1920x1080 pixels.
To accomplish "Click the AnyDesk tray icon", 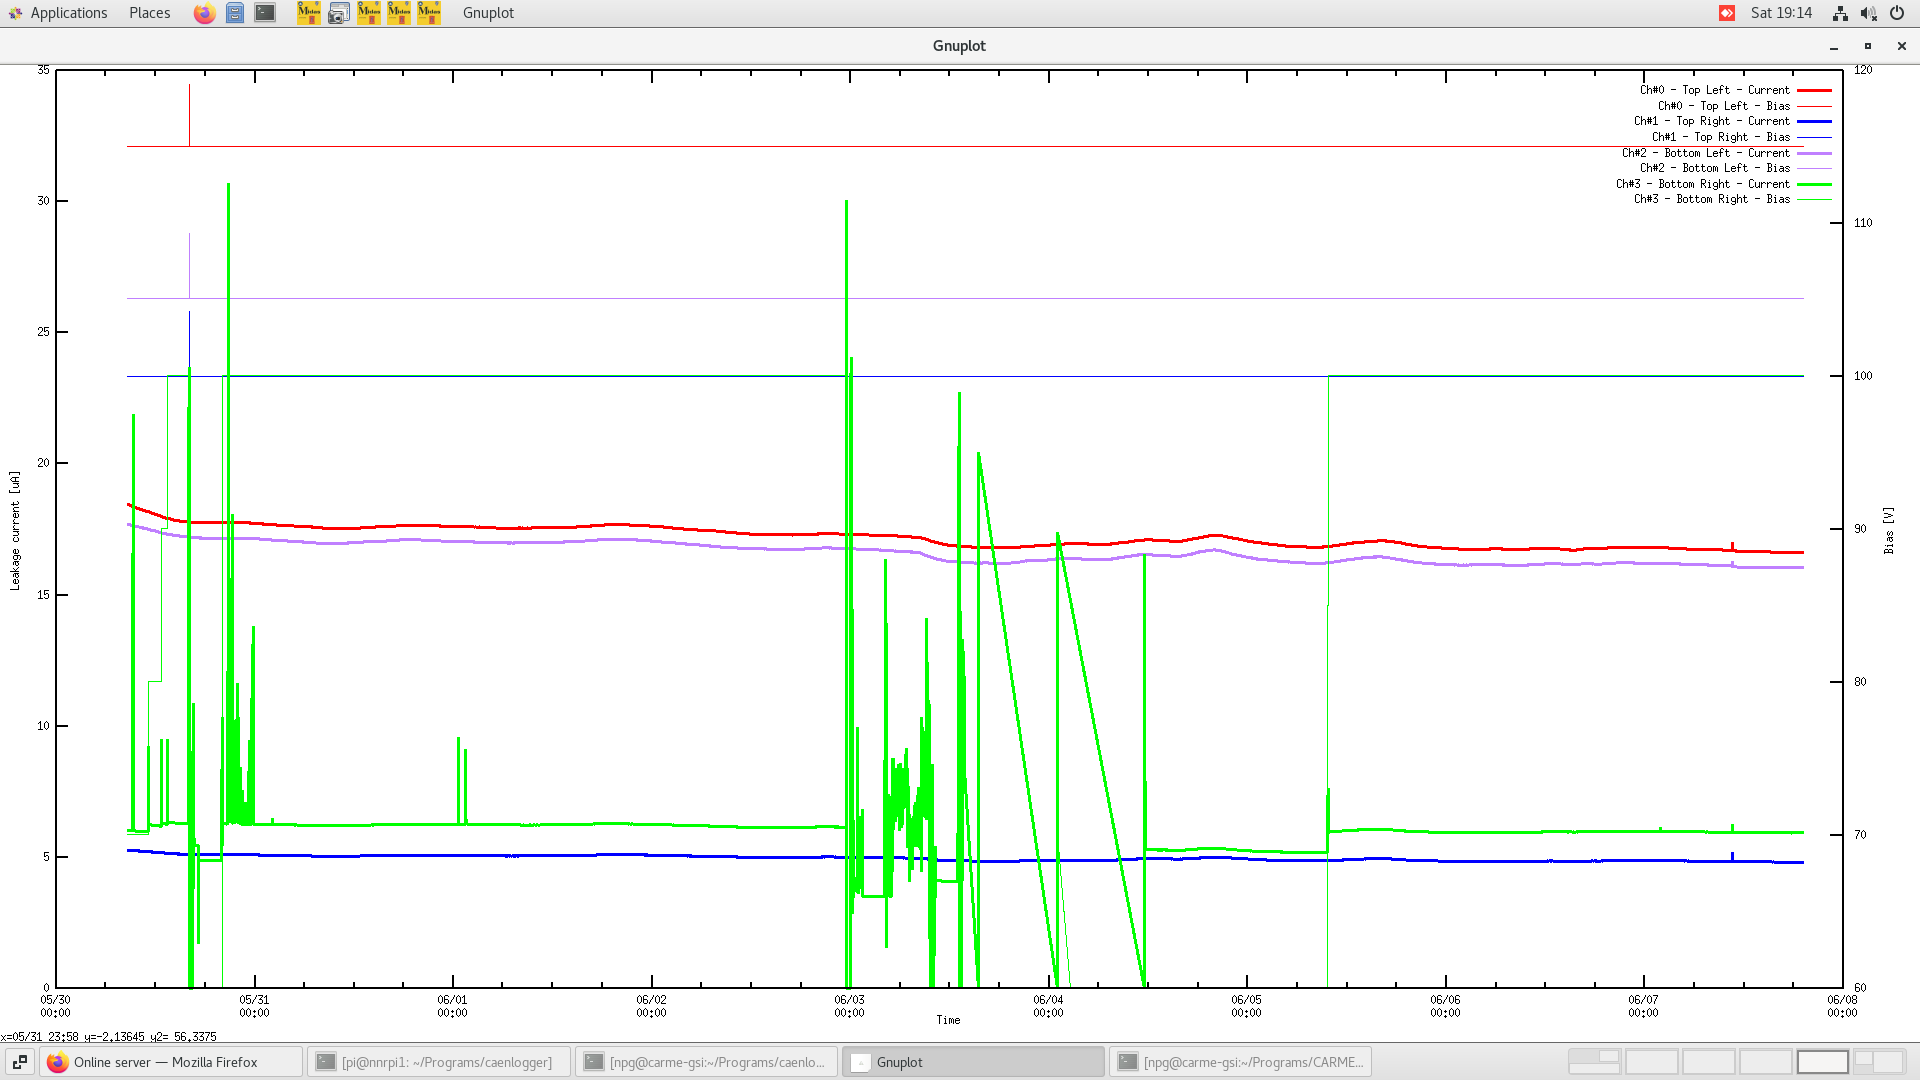I will 1727,13.
